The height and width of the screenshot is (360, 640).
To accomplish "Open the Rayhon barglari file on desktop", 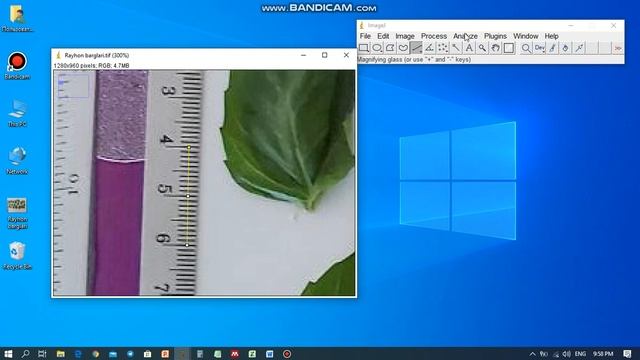I will 17,213.
